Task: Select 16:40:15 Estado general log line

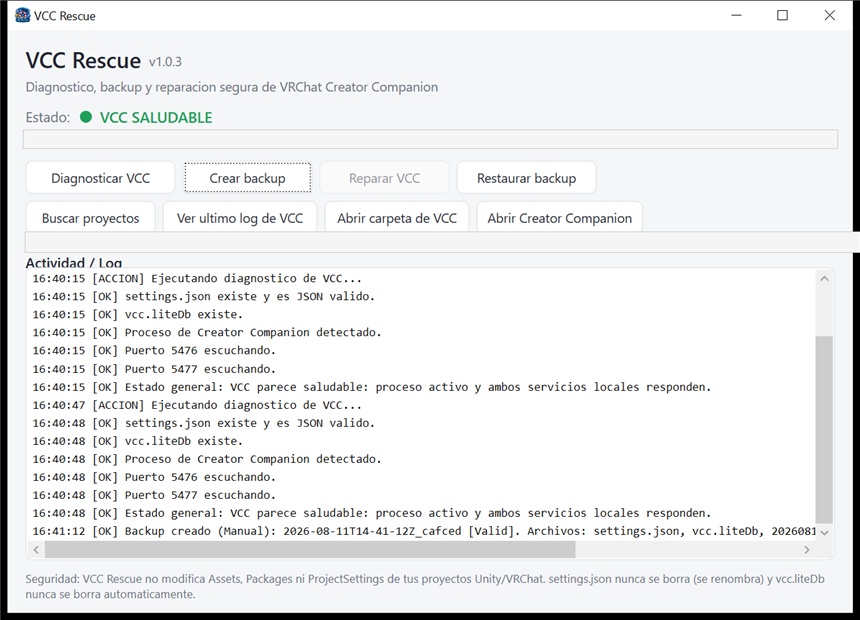Action: coord(371,387)
